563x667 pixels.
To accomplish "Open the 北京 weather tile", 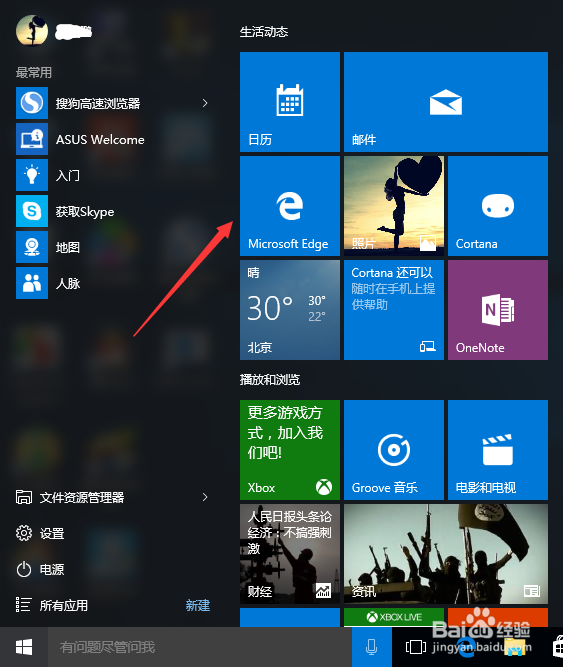I will [x=290, y=310].
